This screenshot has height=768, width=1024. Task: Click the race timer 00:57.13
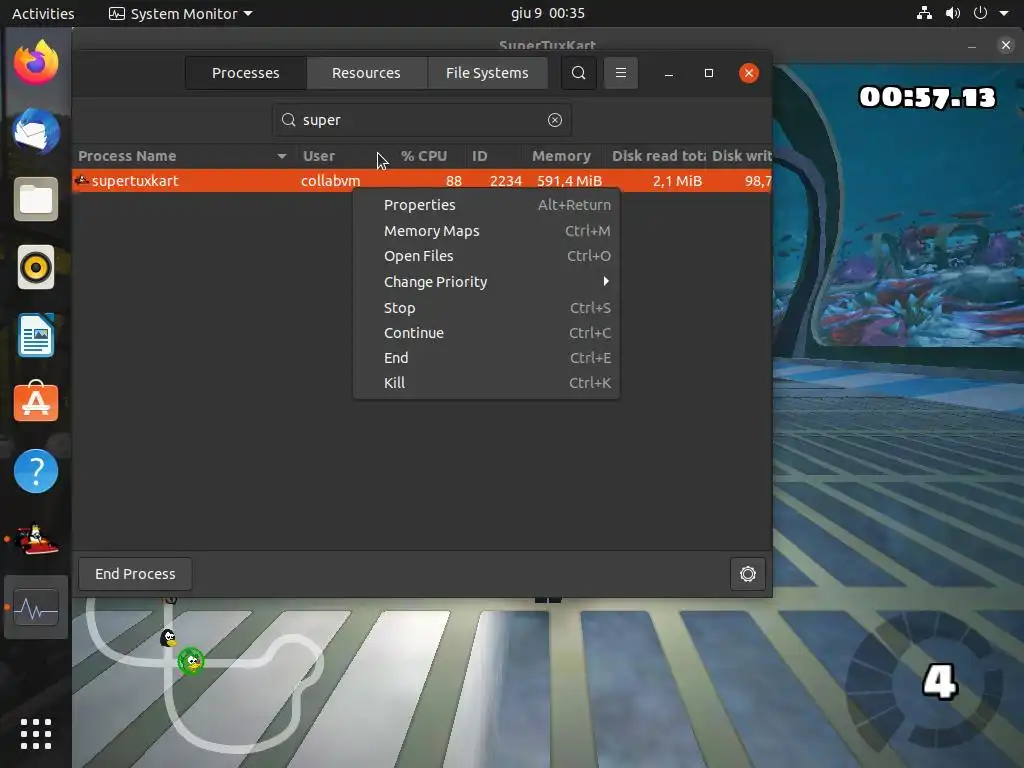pyautogui.click(x=927, y=97)
